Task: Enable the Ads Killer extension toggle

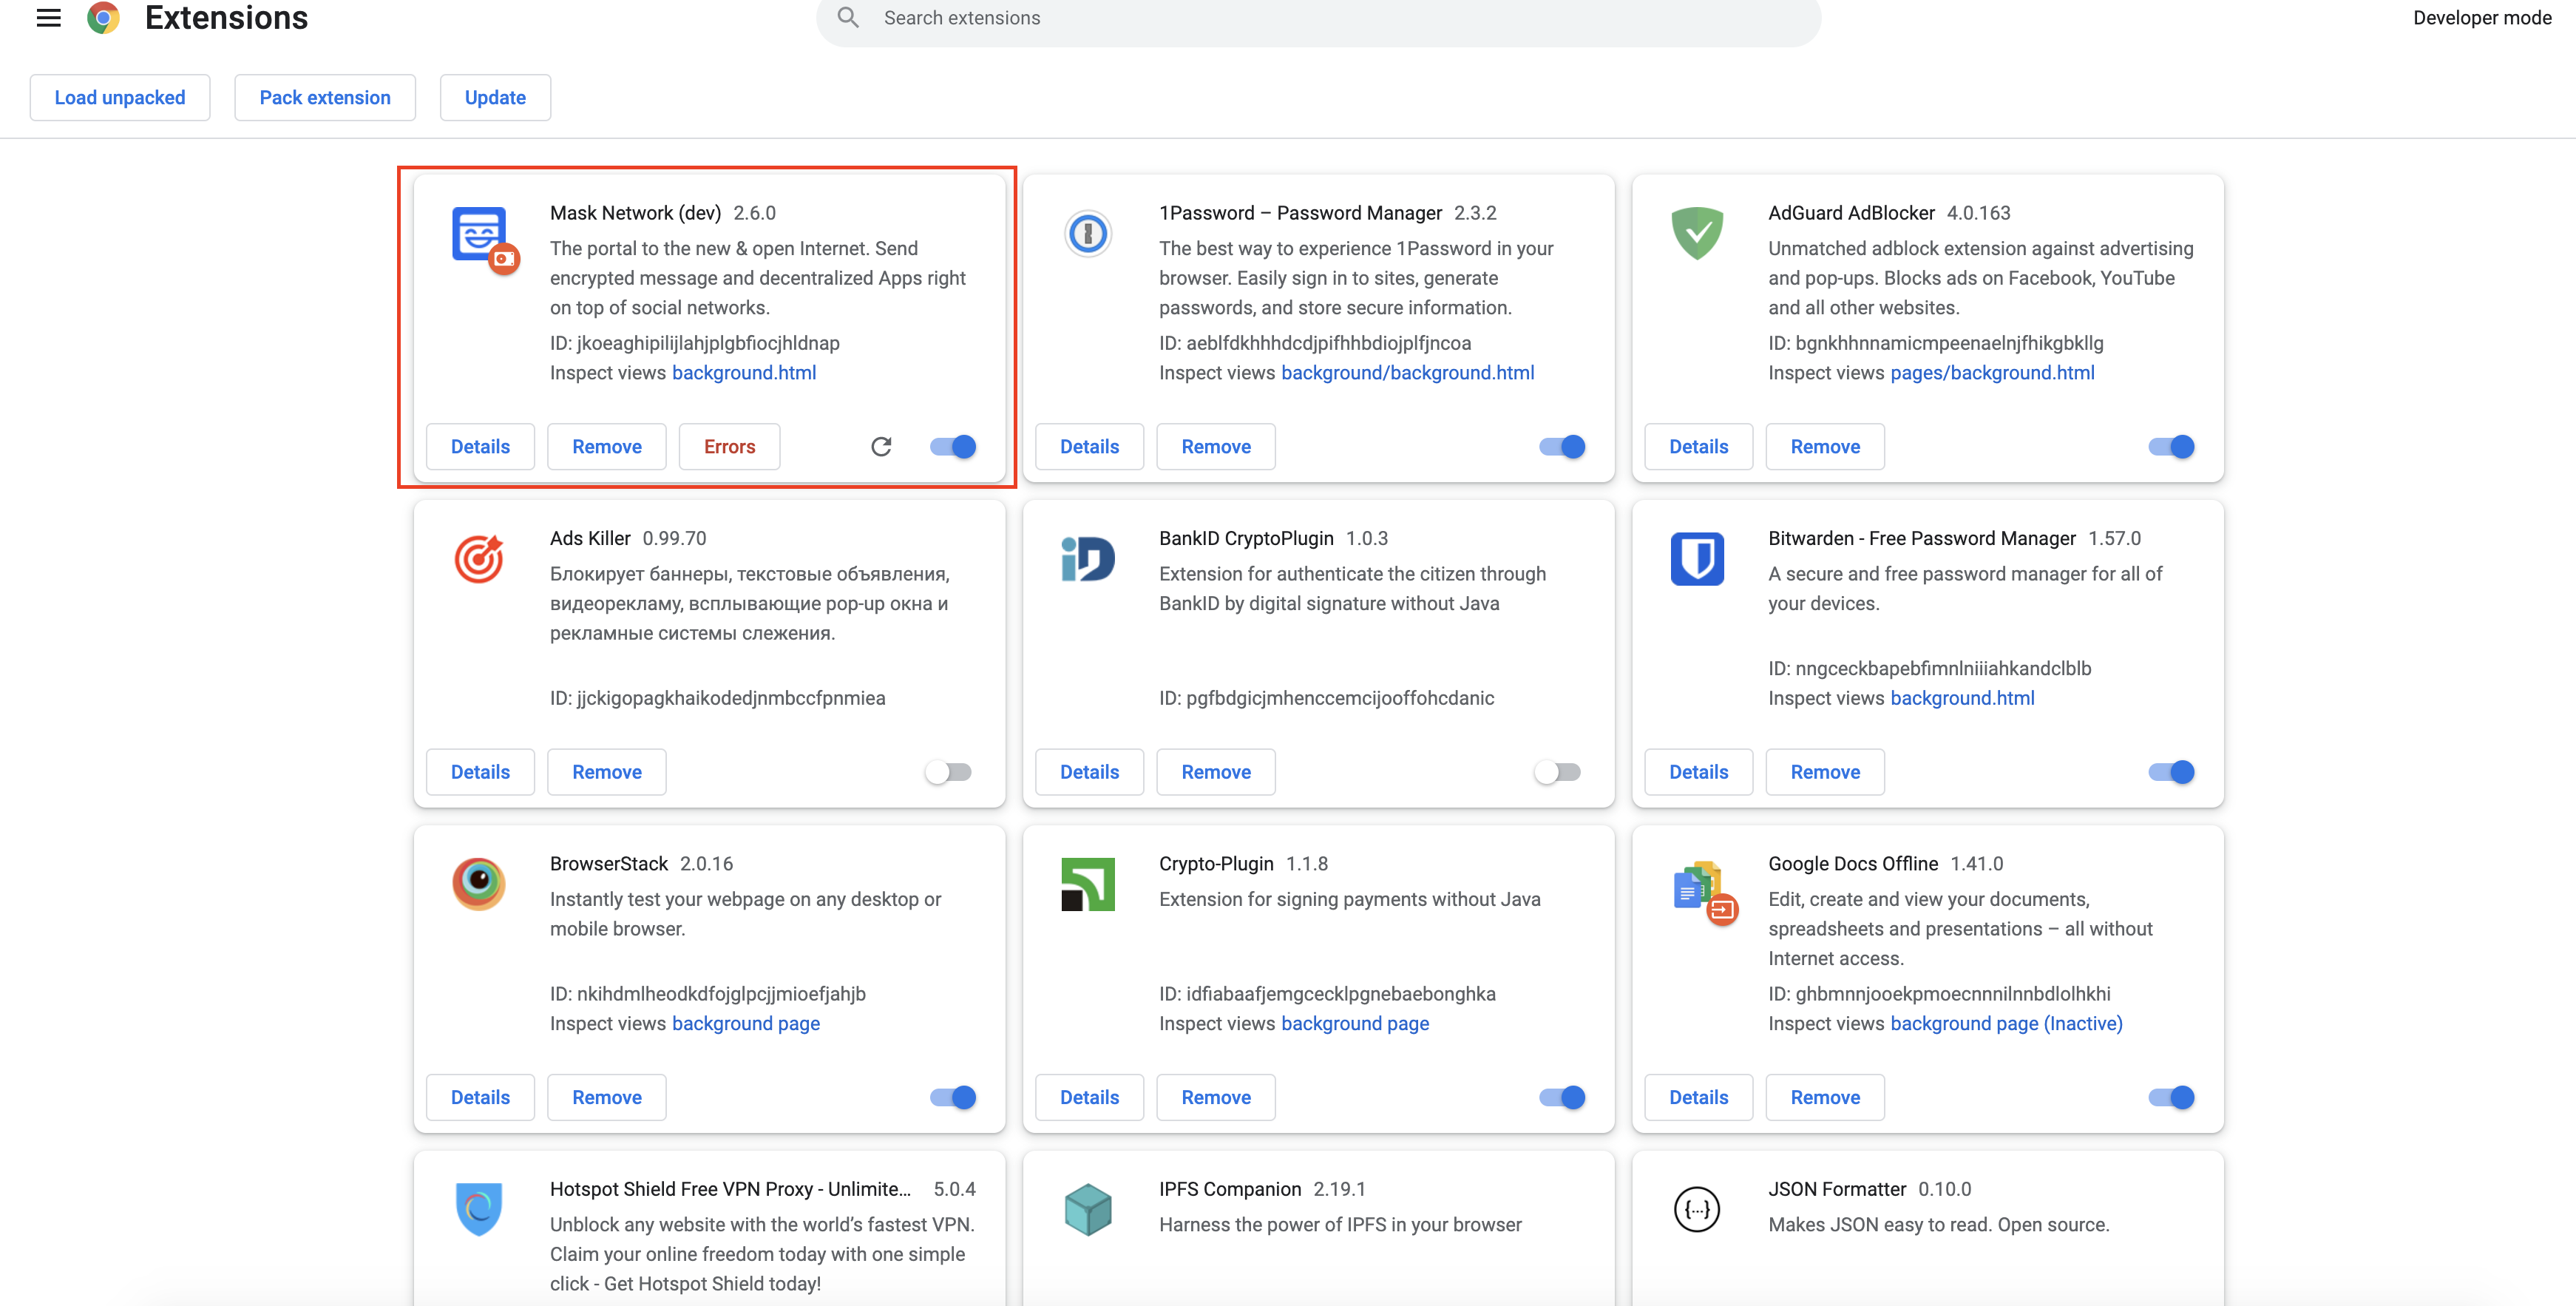Action: (x=948, y=771)
